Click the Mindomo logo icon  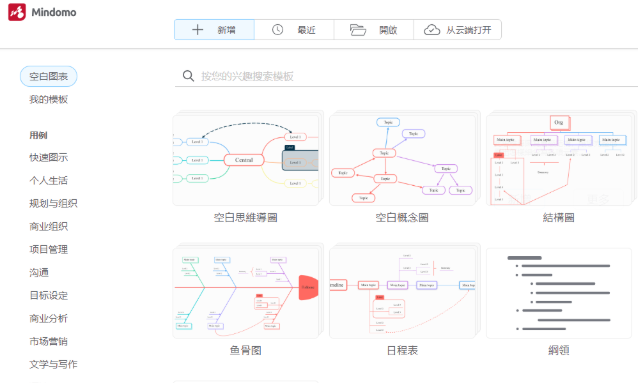[17, 12]
